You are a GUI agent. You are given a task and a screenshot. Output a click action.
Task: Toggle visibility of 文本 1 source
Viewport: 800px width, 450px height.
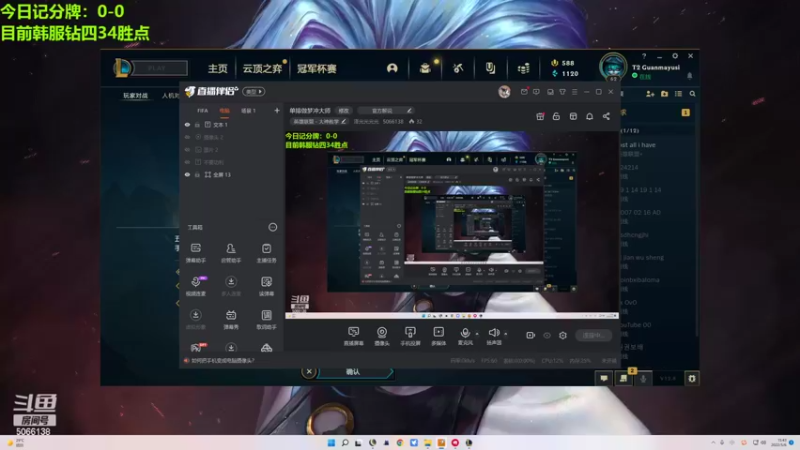point(187,124)
